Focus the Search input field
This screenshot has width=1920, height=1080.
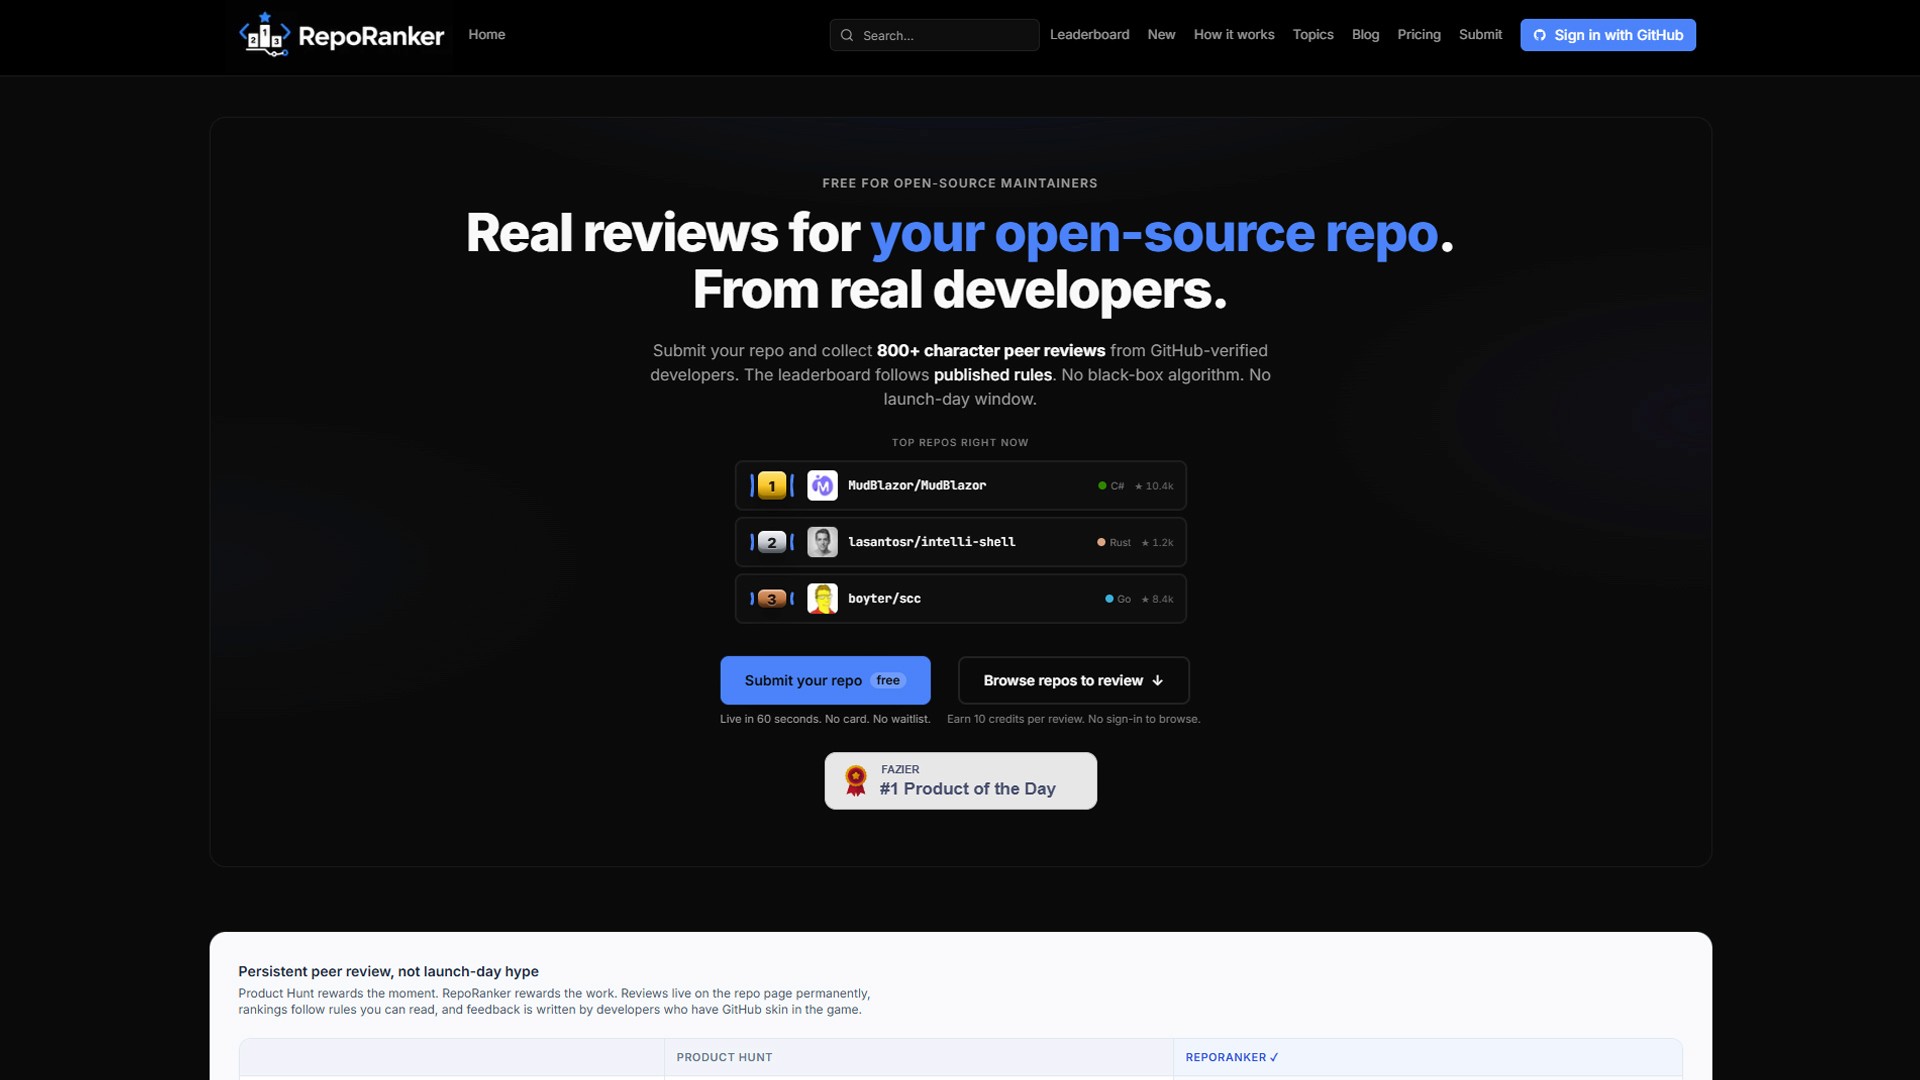coord(934,35)
